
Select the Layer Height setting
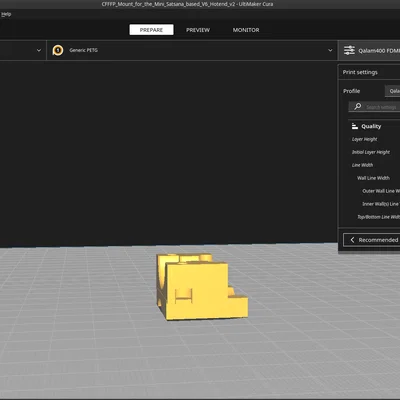coord(365,139)
